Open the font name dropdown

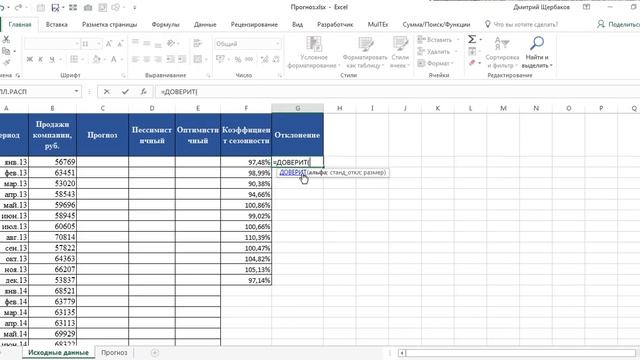[76, 44]
